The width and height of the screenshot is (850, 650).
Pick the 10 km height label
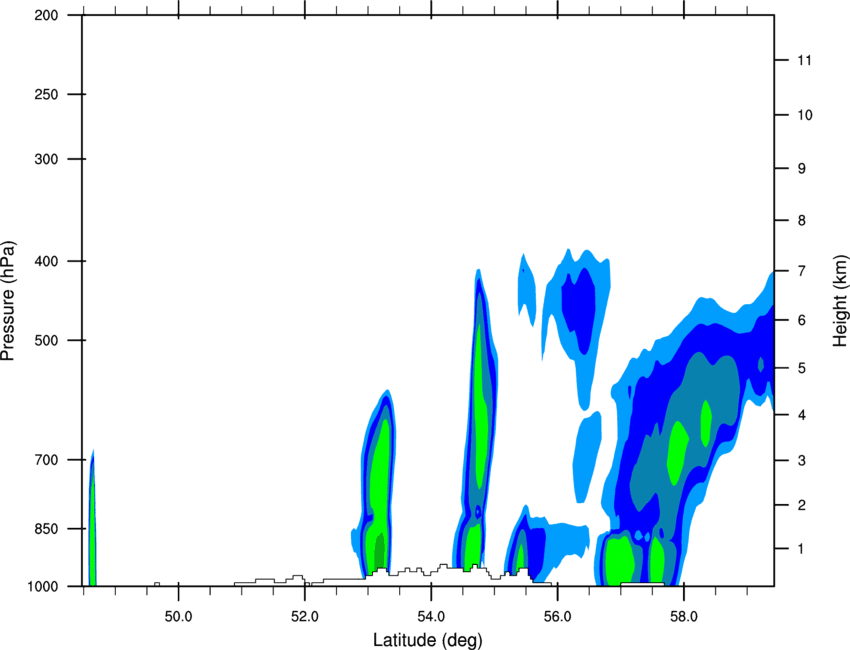pyautogui.click(x=805, y=115)
